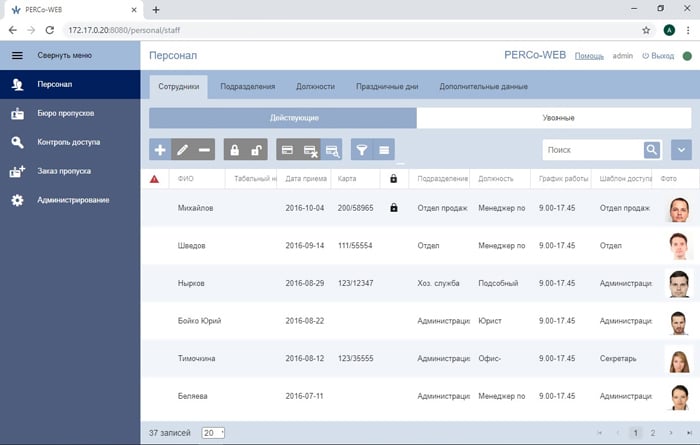700x445 pixels.
Task: Click the admin user name
Action: click(623, 56)
